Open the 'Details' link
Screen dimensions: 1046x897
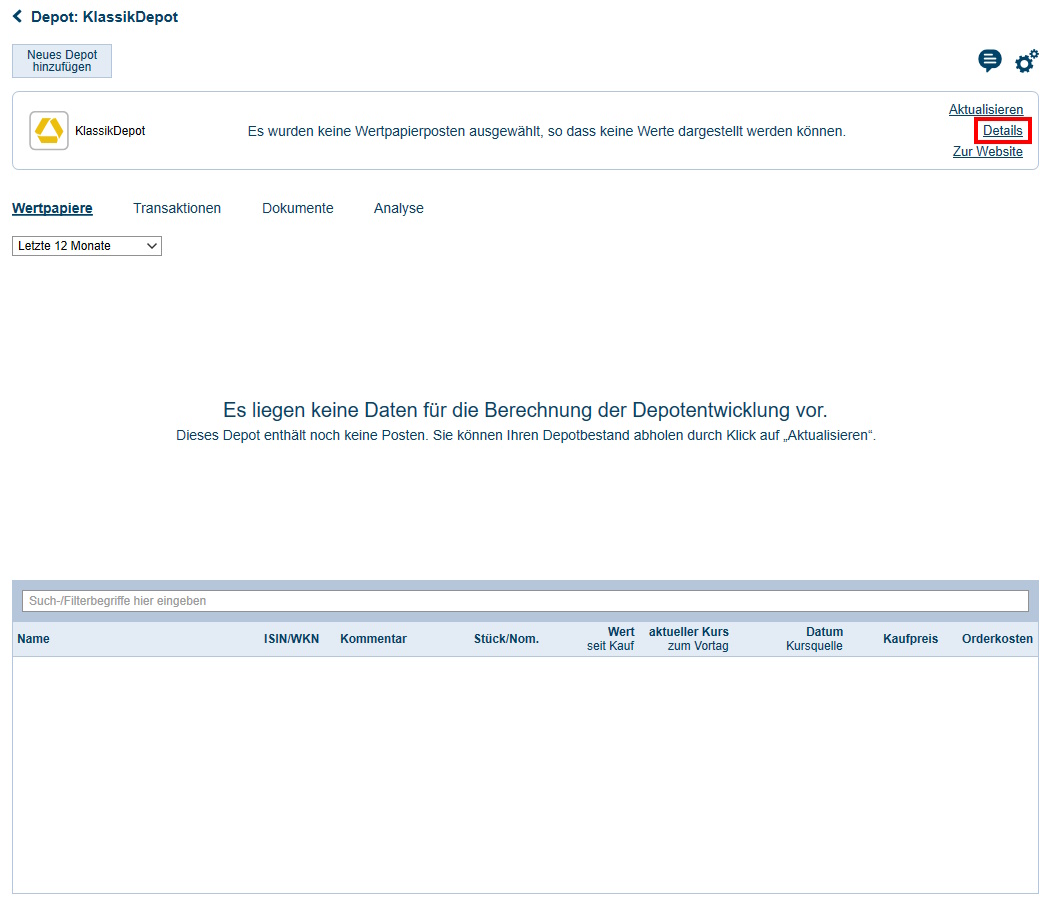(x=1002, y=130)
